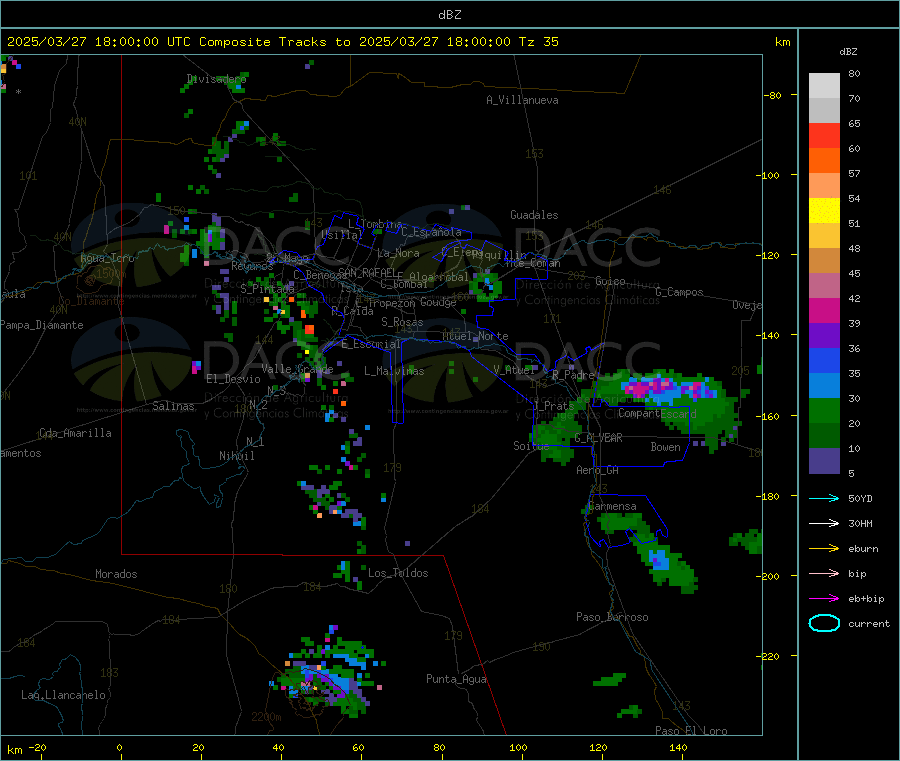Click the 'Cda_Amarilla' map label
This screenshot has height=761, width=900.
pos(75,433)
